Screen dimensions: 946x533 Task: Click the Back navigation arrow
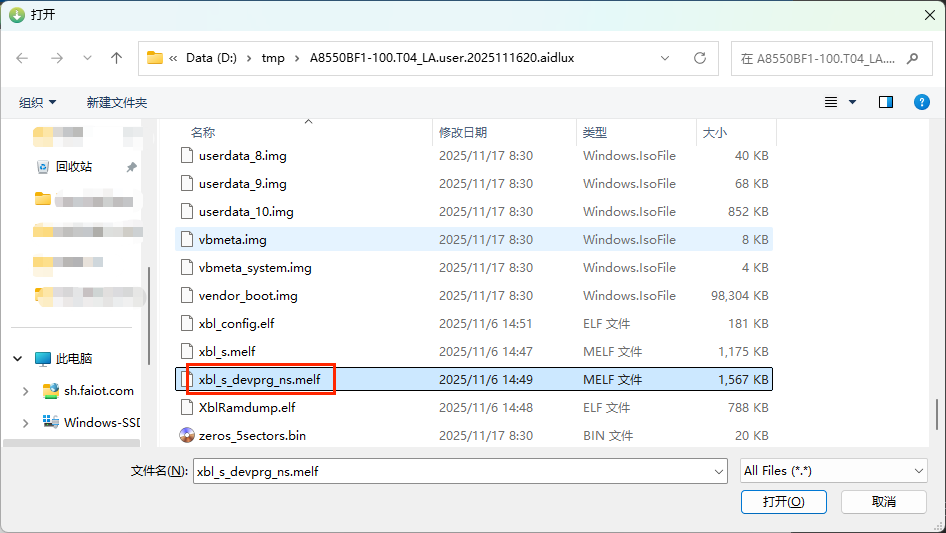[23, 58]
